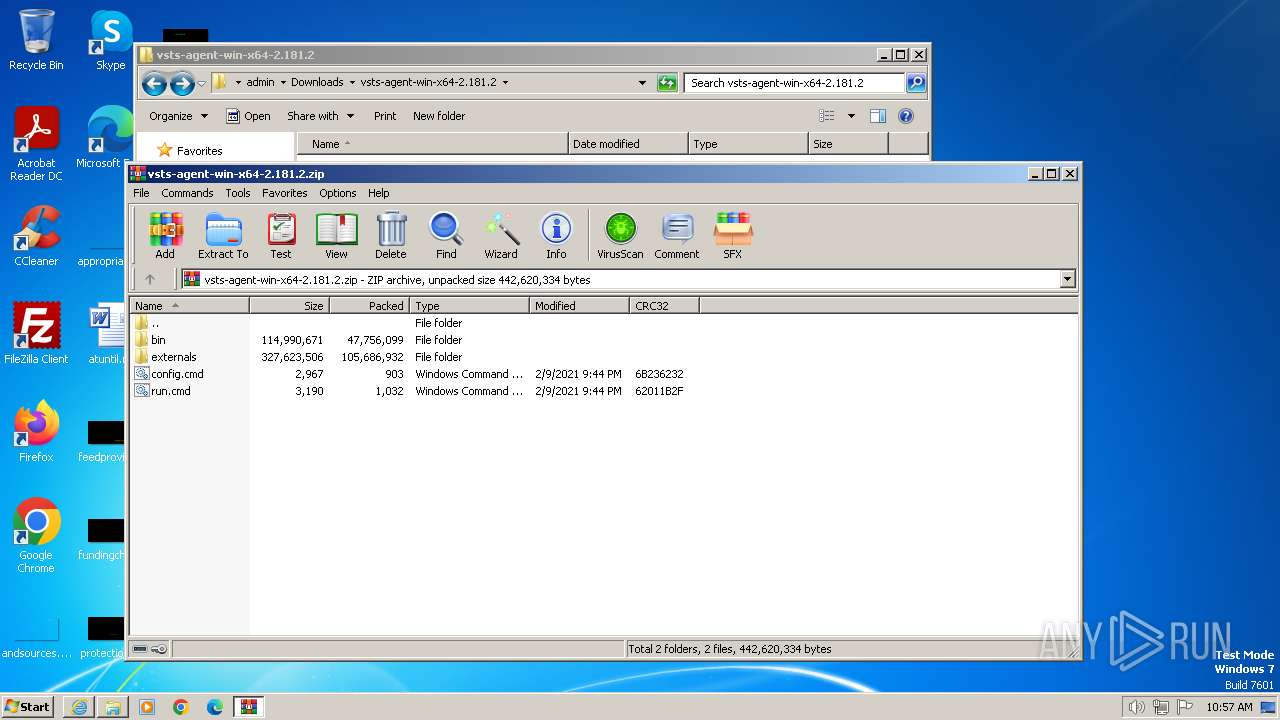Click the Explorer Open button

(248, 116)
